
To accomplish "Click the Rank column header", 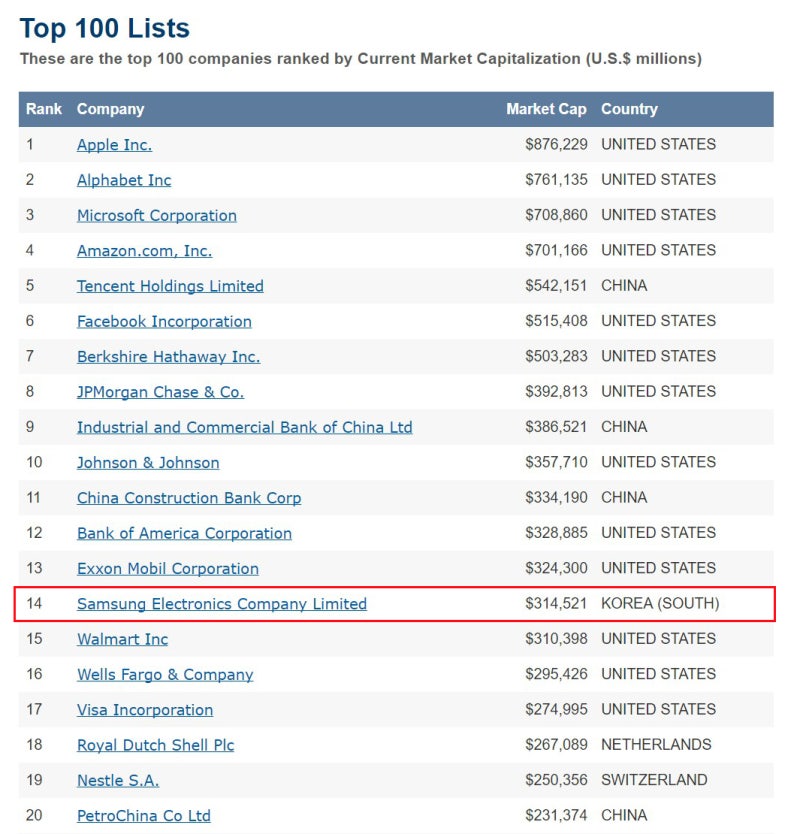I will (x=44, y=109).
